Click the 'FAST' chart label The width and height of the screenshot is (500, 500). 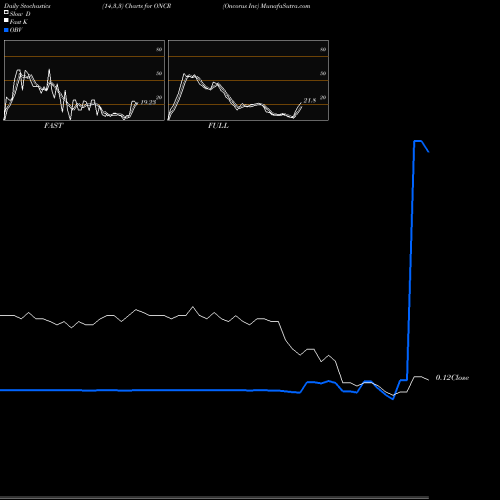pos(53,126)
